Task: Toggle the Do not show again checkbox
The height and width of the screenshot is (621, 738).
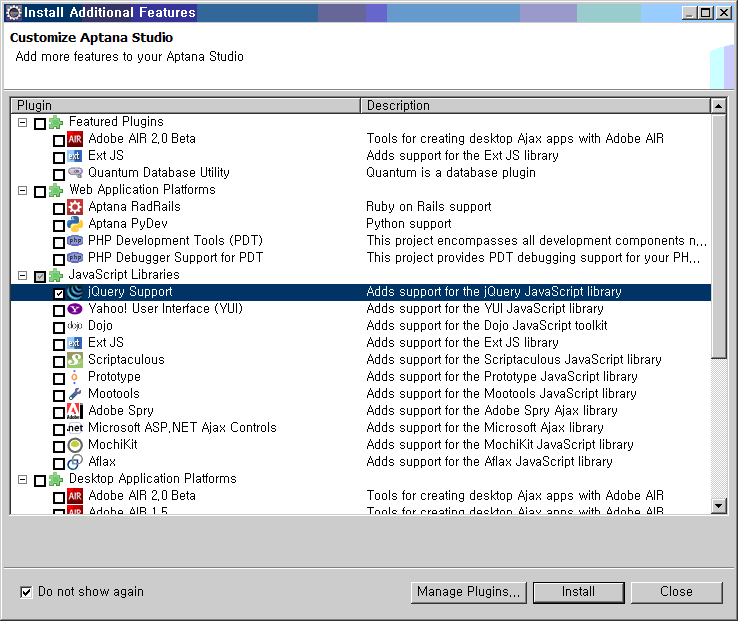Action: [26, 592]
